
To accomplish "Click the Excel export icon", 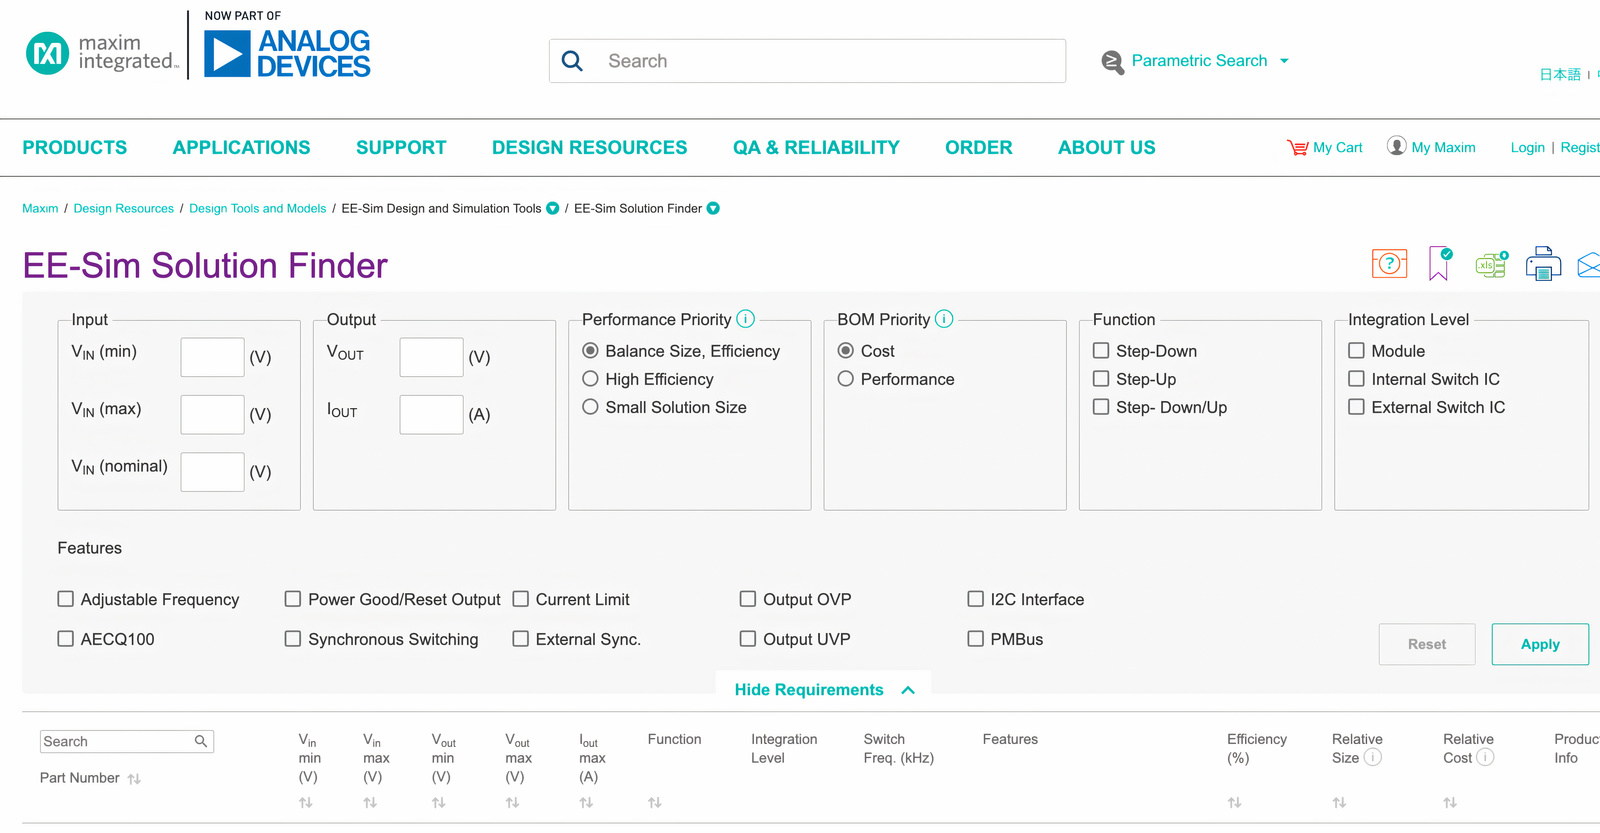I will pyautogui.click(x=1490, y=264).
